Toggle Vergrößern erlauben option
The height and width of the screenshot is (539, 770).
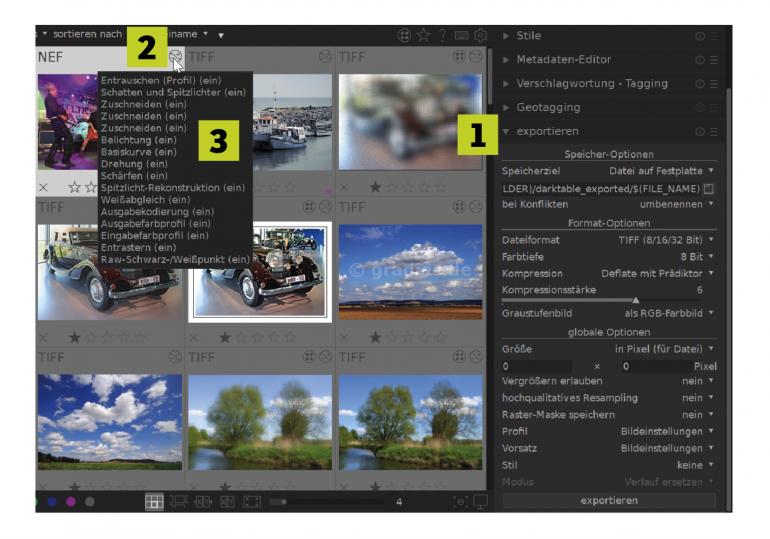point(608,381)
